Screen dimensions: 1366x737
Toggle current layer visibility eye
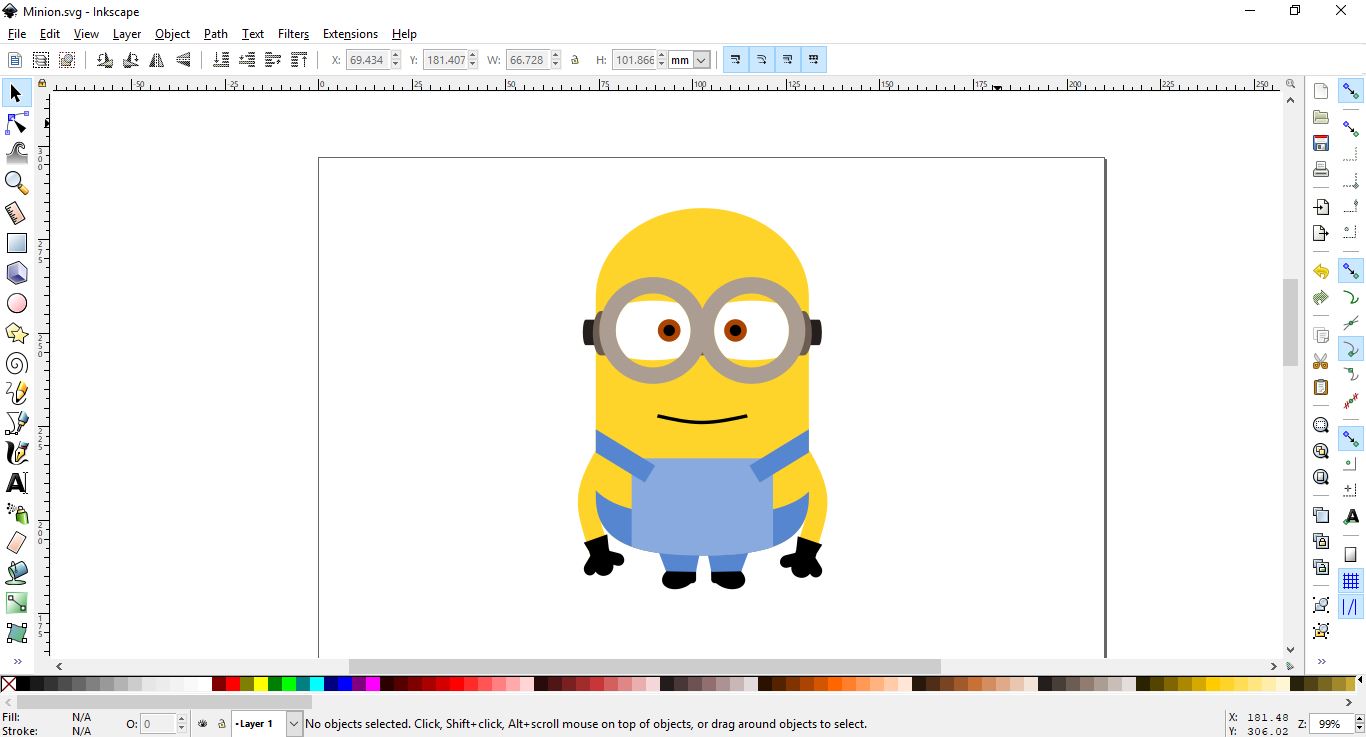203,724
